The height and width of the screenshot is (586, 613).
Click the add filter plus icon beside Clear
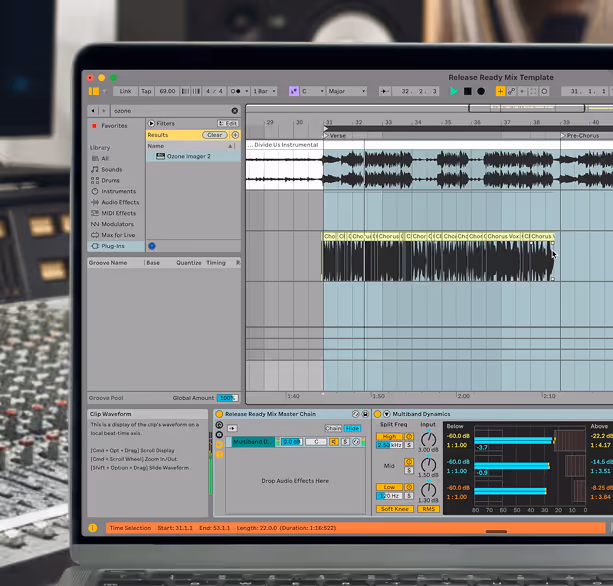(235, 135)
